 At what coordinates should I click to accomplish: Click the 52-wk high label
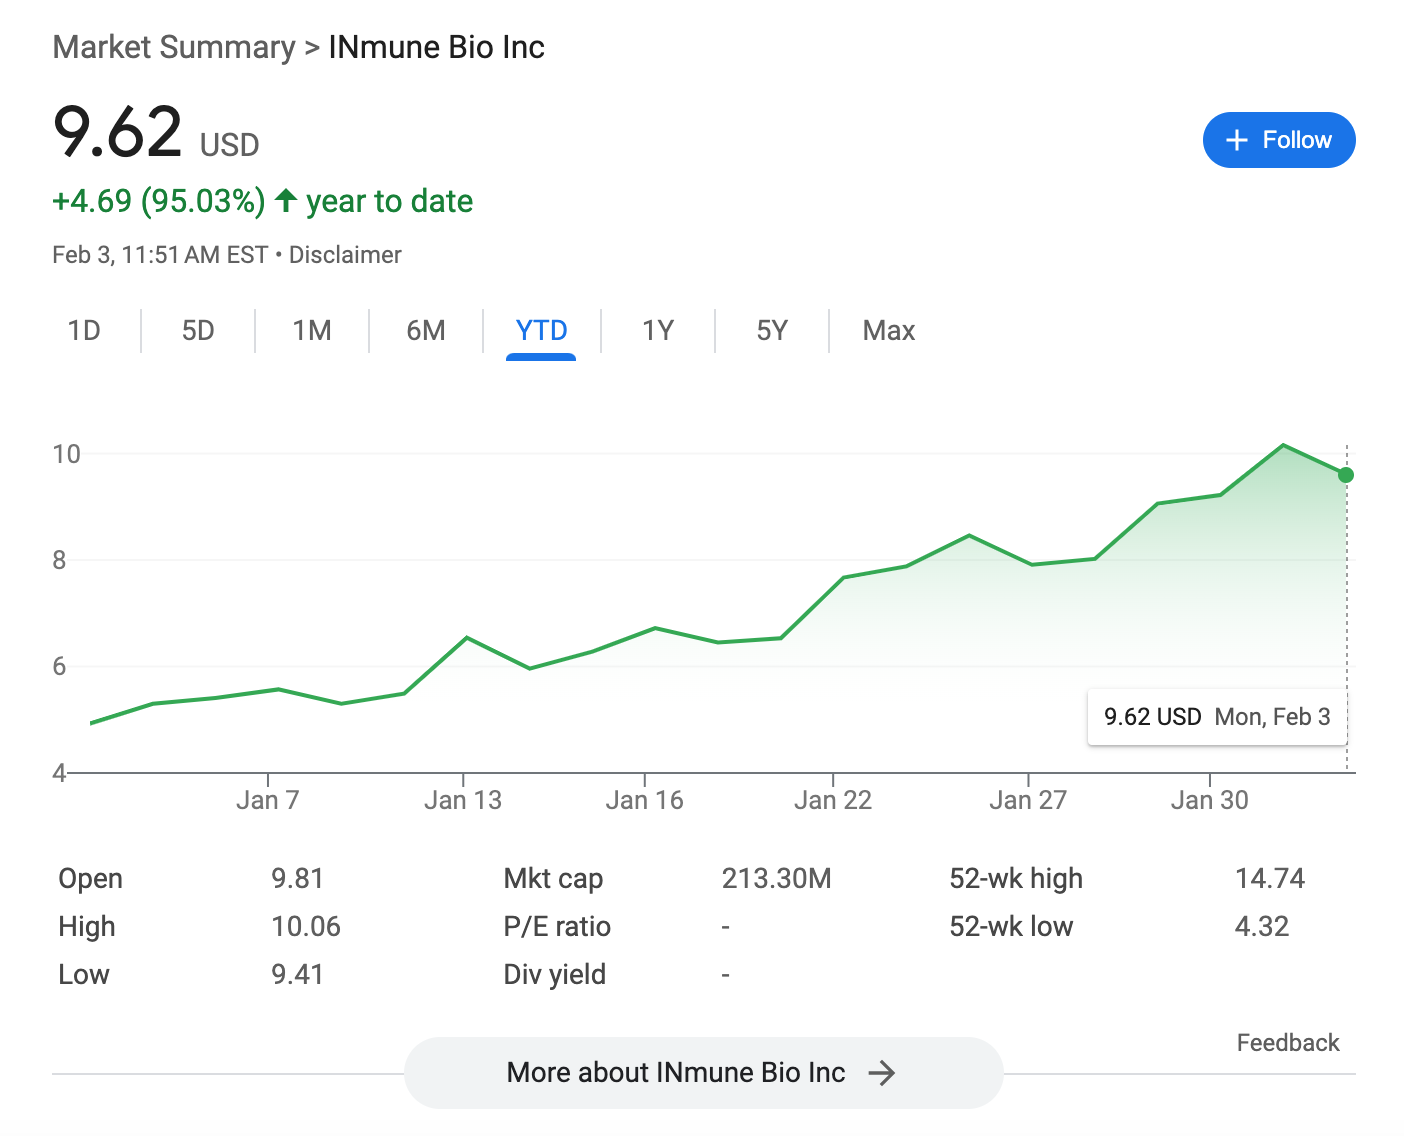click(1016, 878)
